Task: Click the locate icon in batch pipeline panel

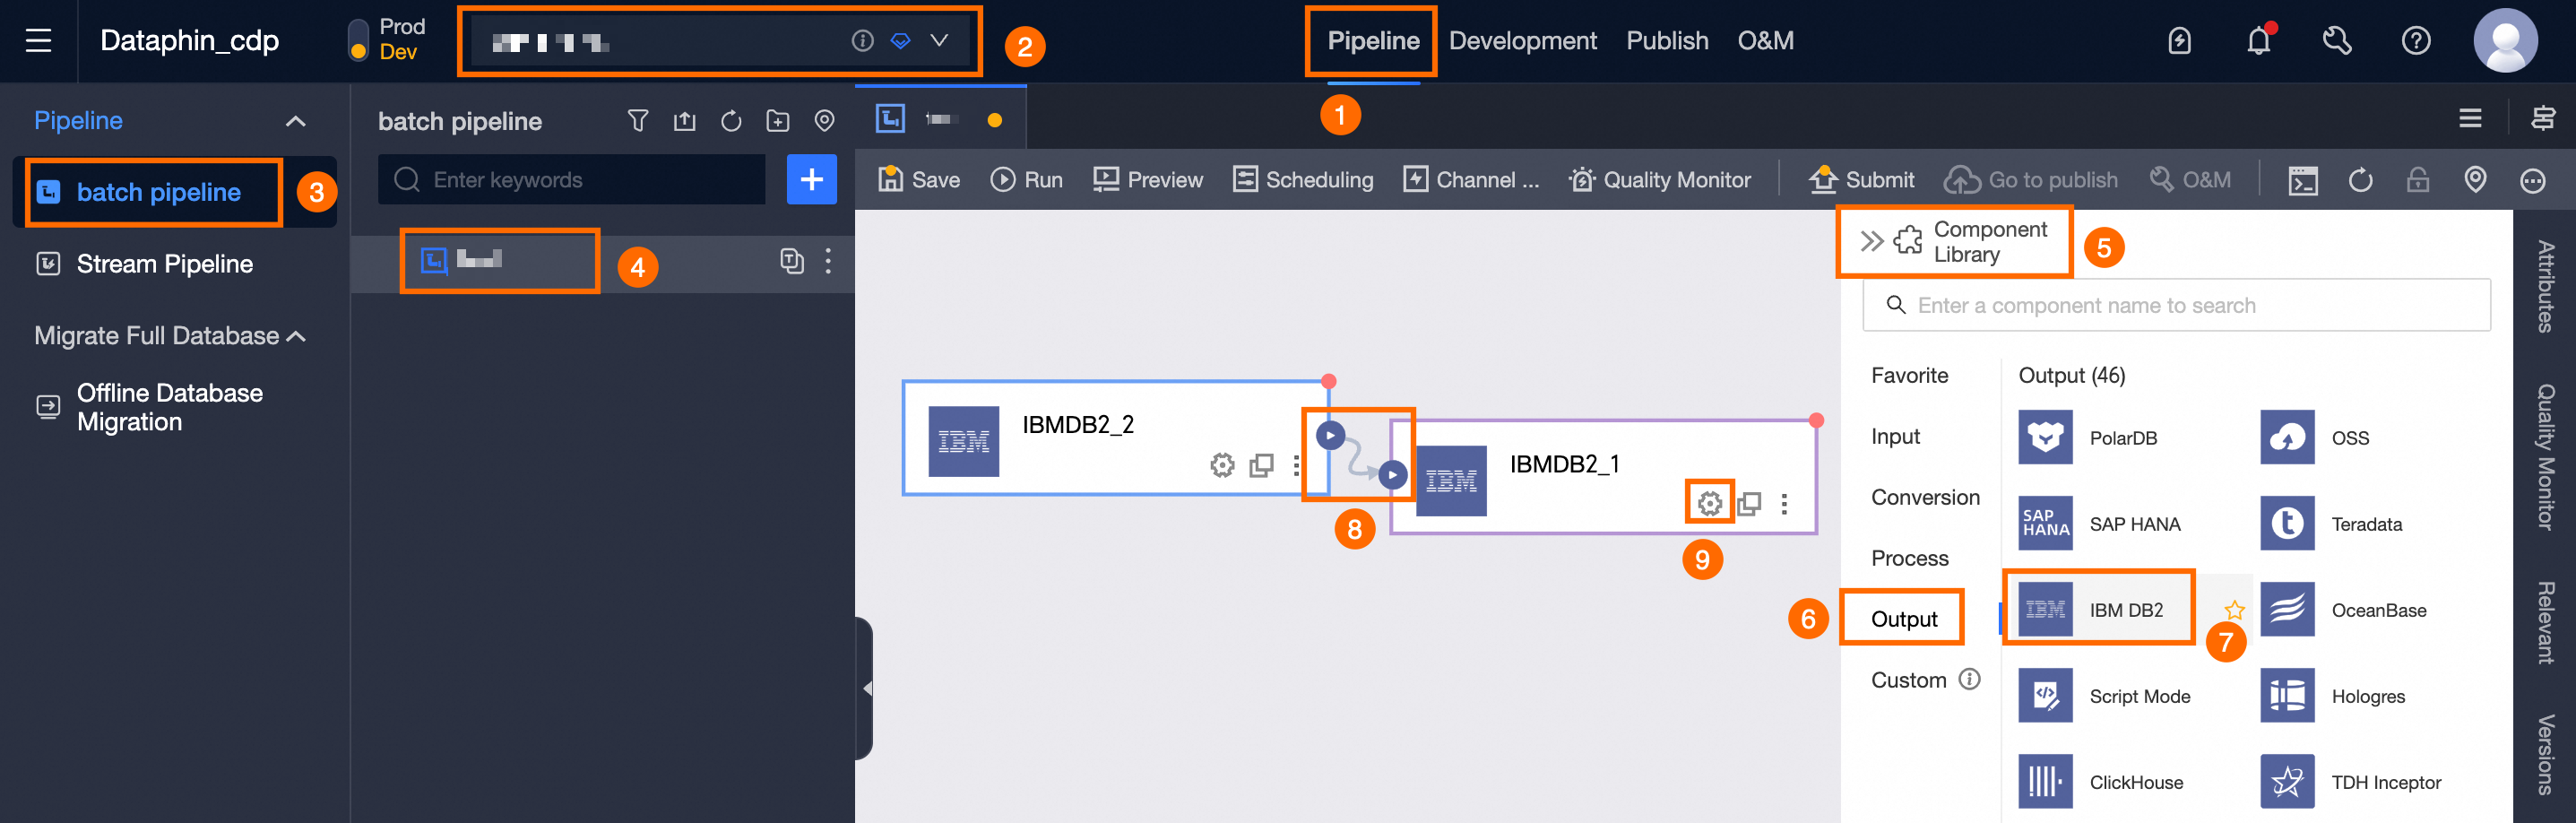Action: click(x=824, y=121)
